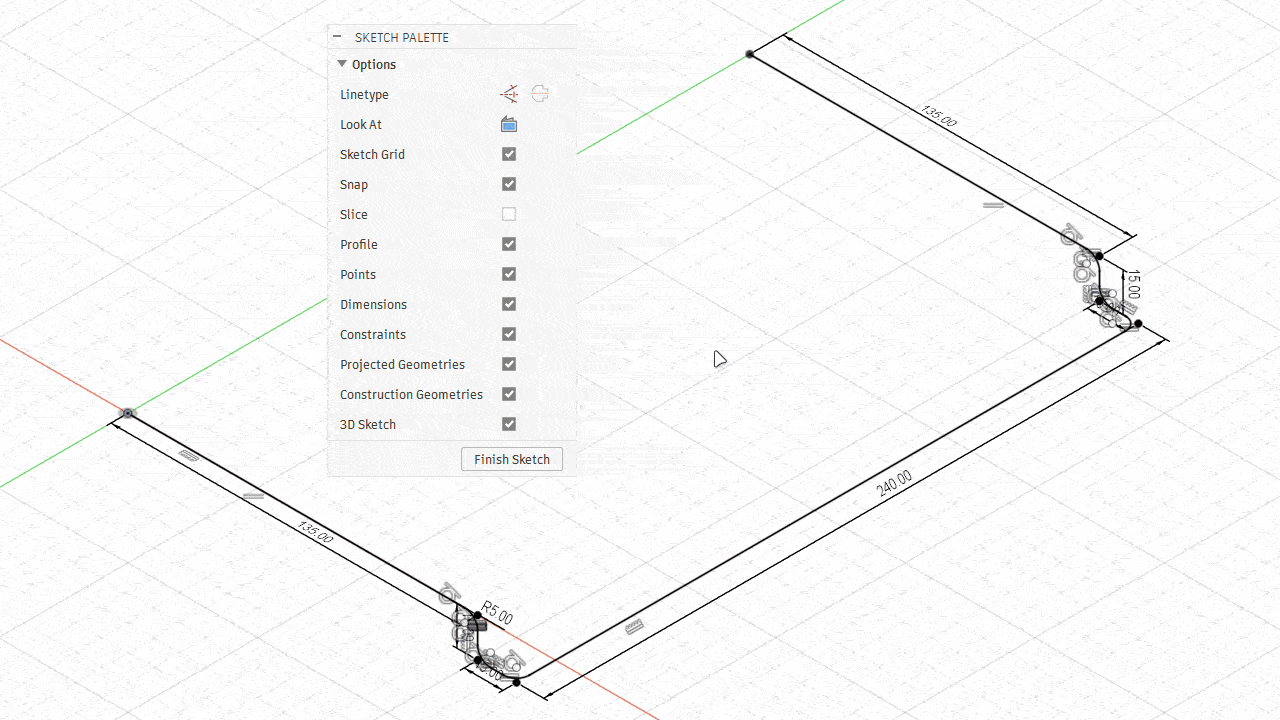Toggle the Sketch Grid checkbox
The height and width of the screenshot is (720, 1280).
(509, 154)
